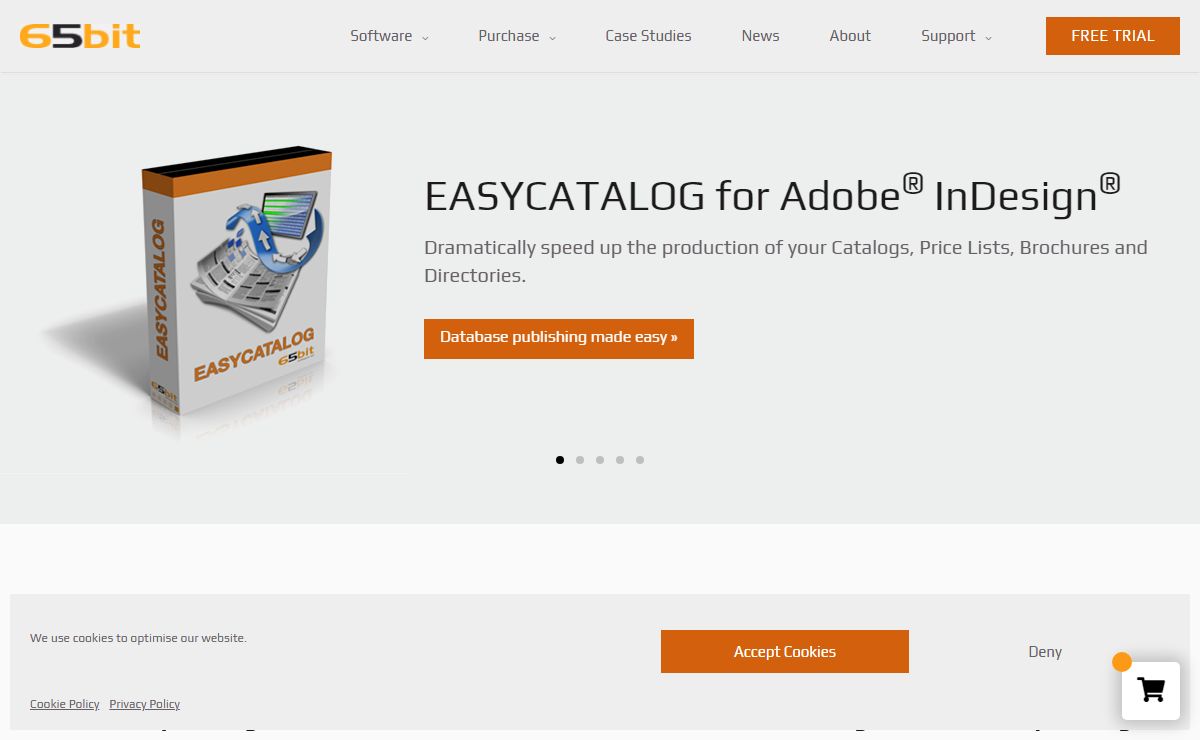Screen dimensions: 1200x740
Task: Click the 65bit logo
Action: click(80, 36)
